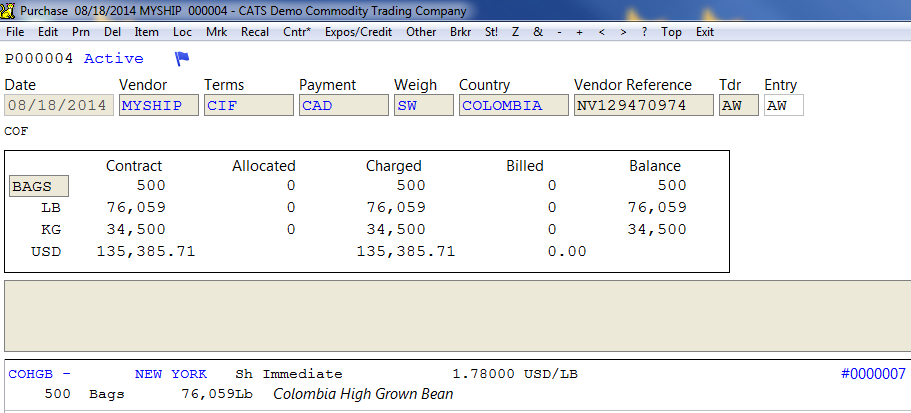
Task: Choose the Del menu item
Action: point(112,32)
